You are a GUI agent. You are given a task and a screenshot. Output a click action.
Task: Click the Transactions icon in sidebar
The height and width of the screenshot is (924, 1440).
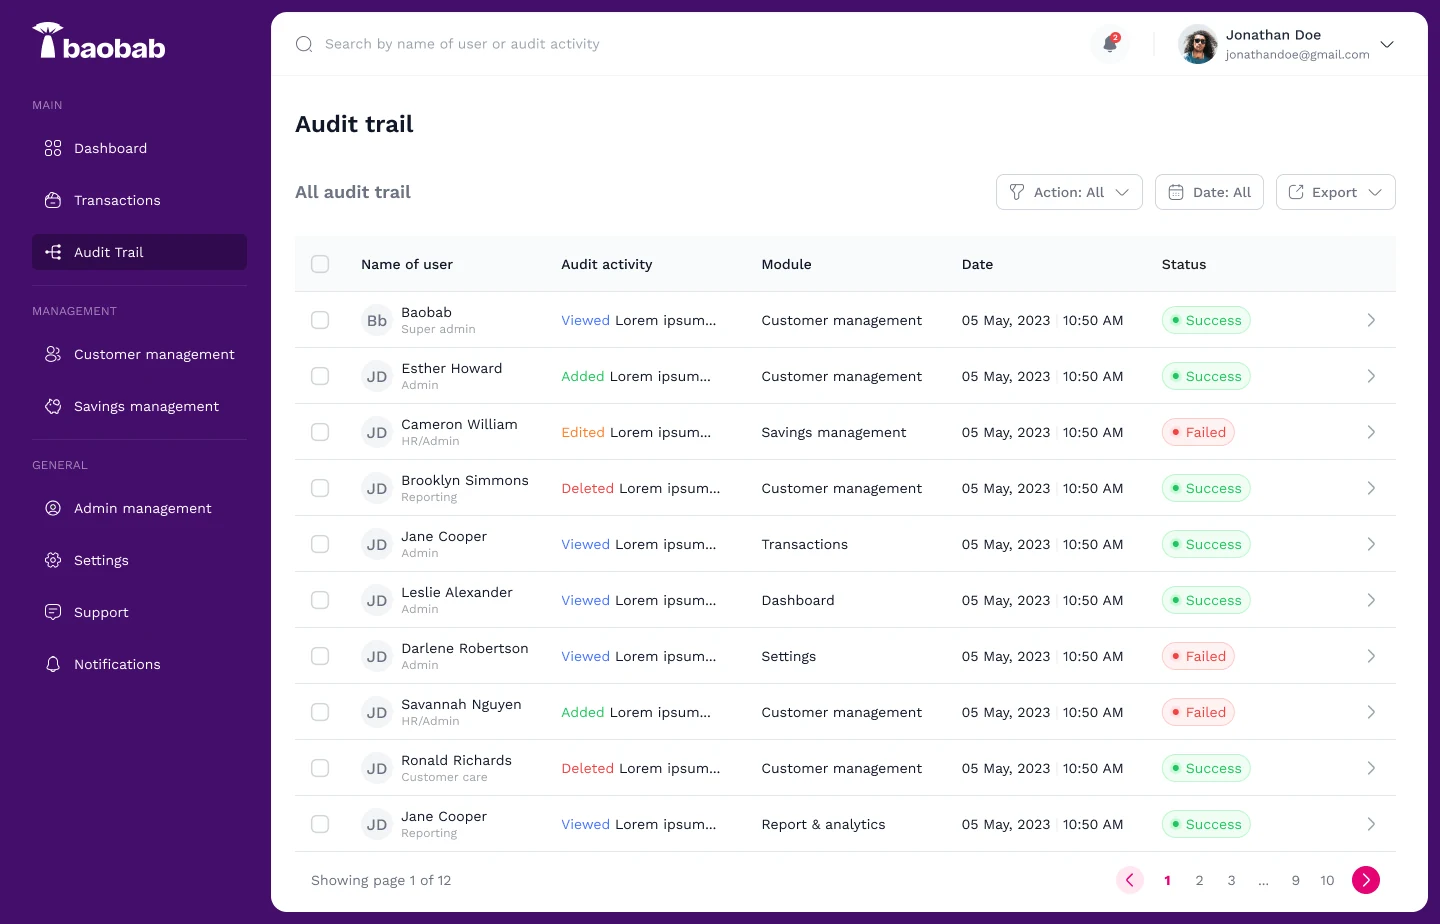pos(53,200)
